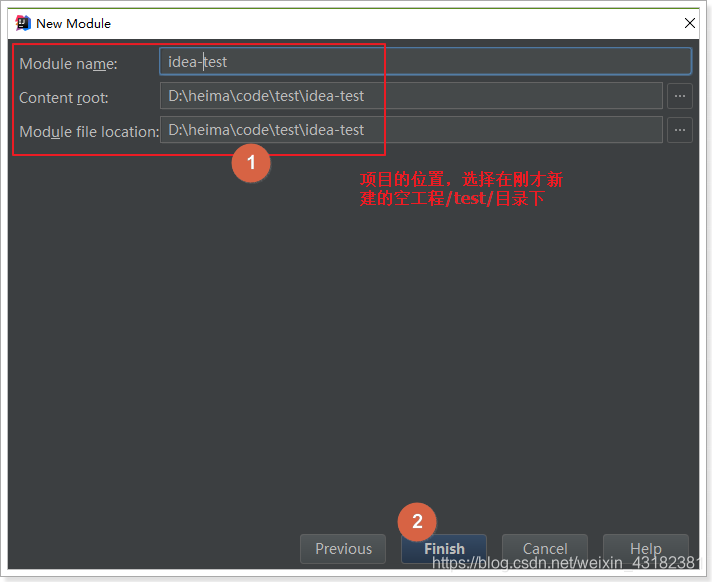Viewport: 712px width, 582px height.
Task: Click the Module name input field
Action: [425, 62]
